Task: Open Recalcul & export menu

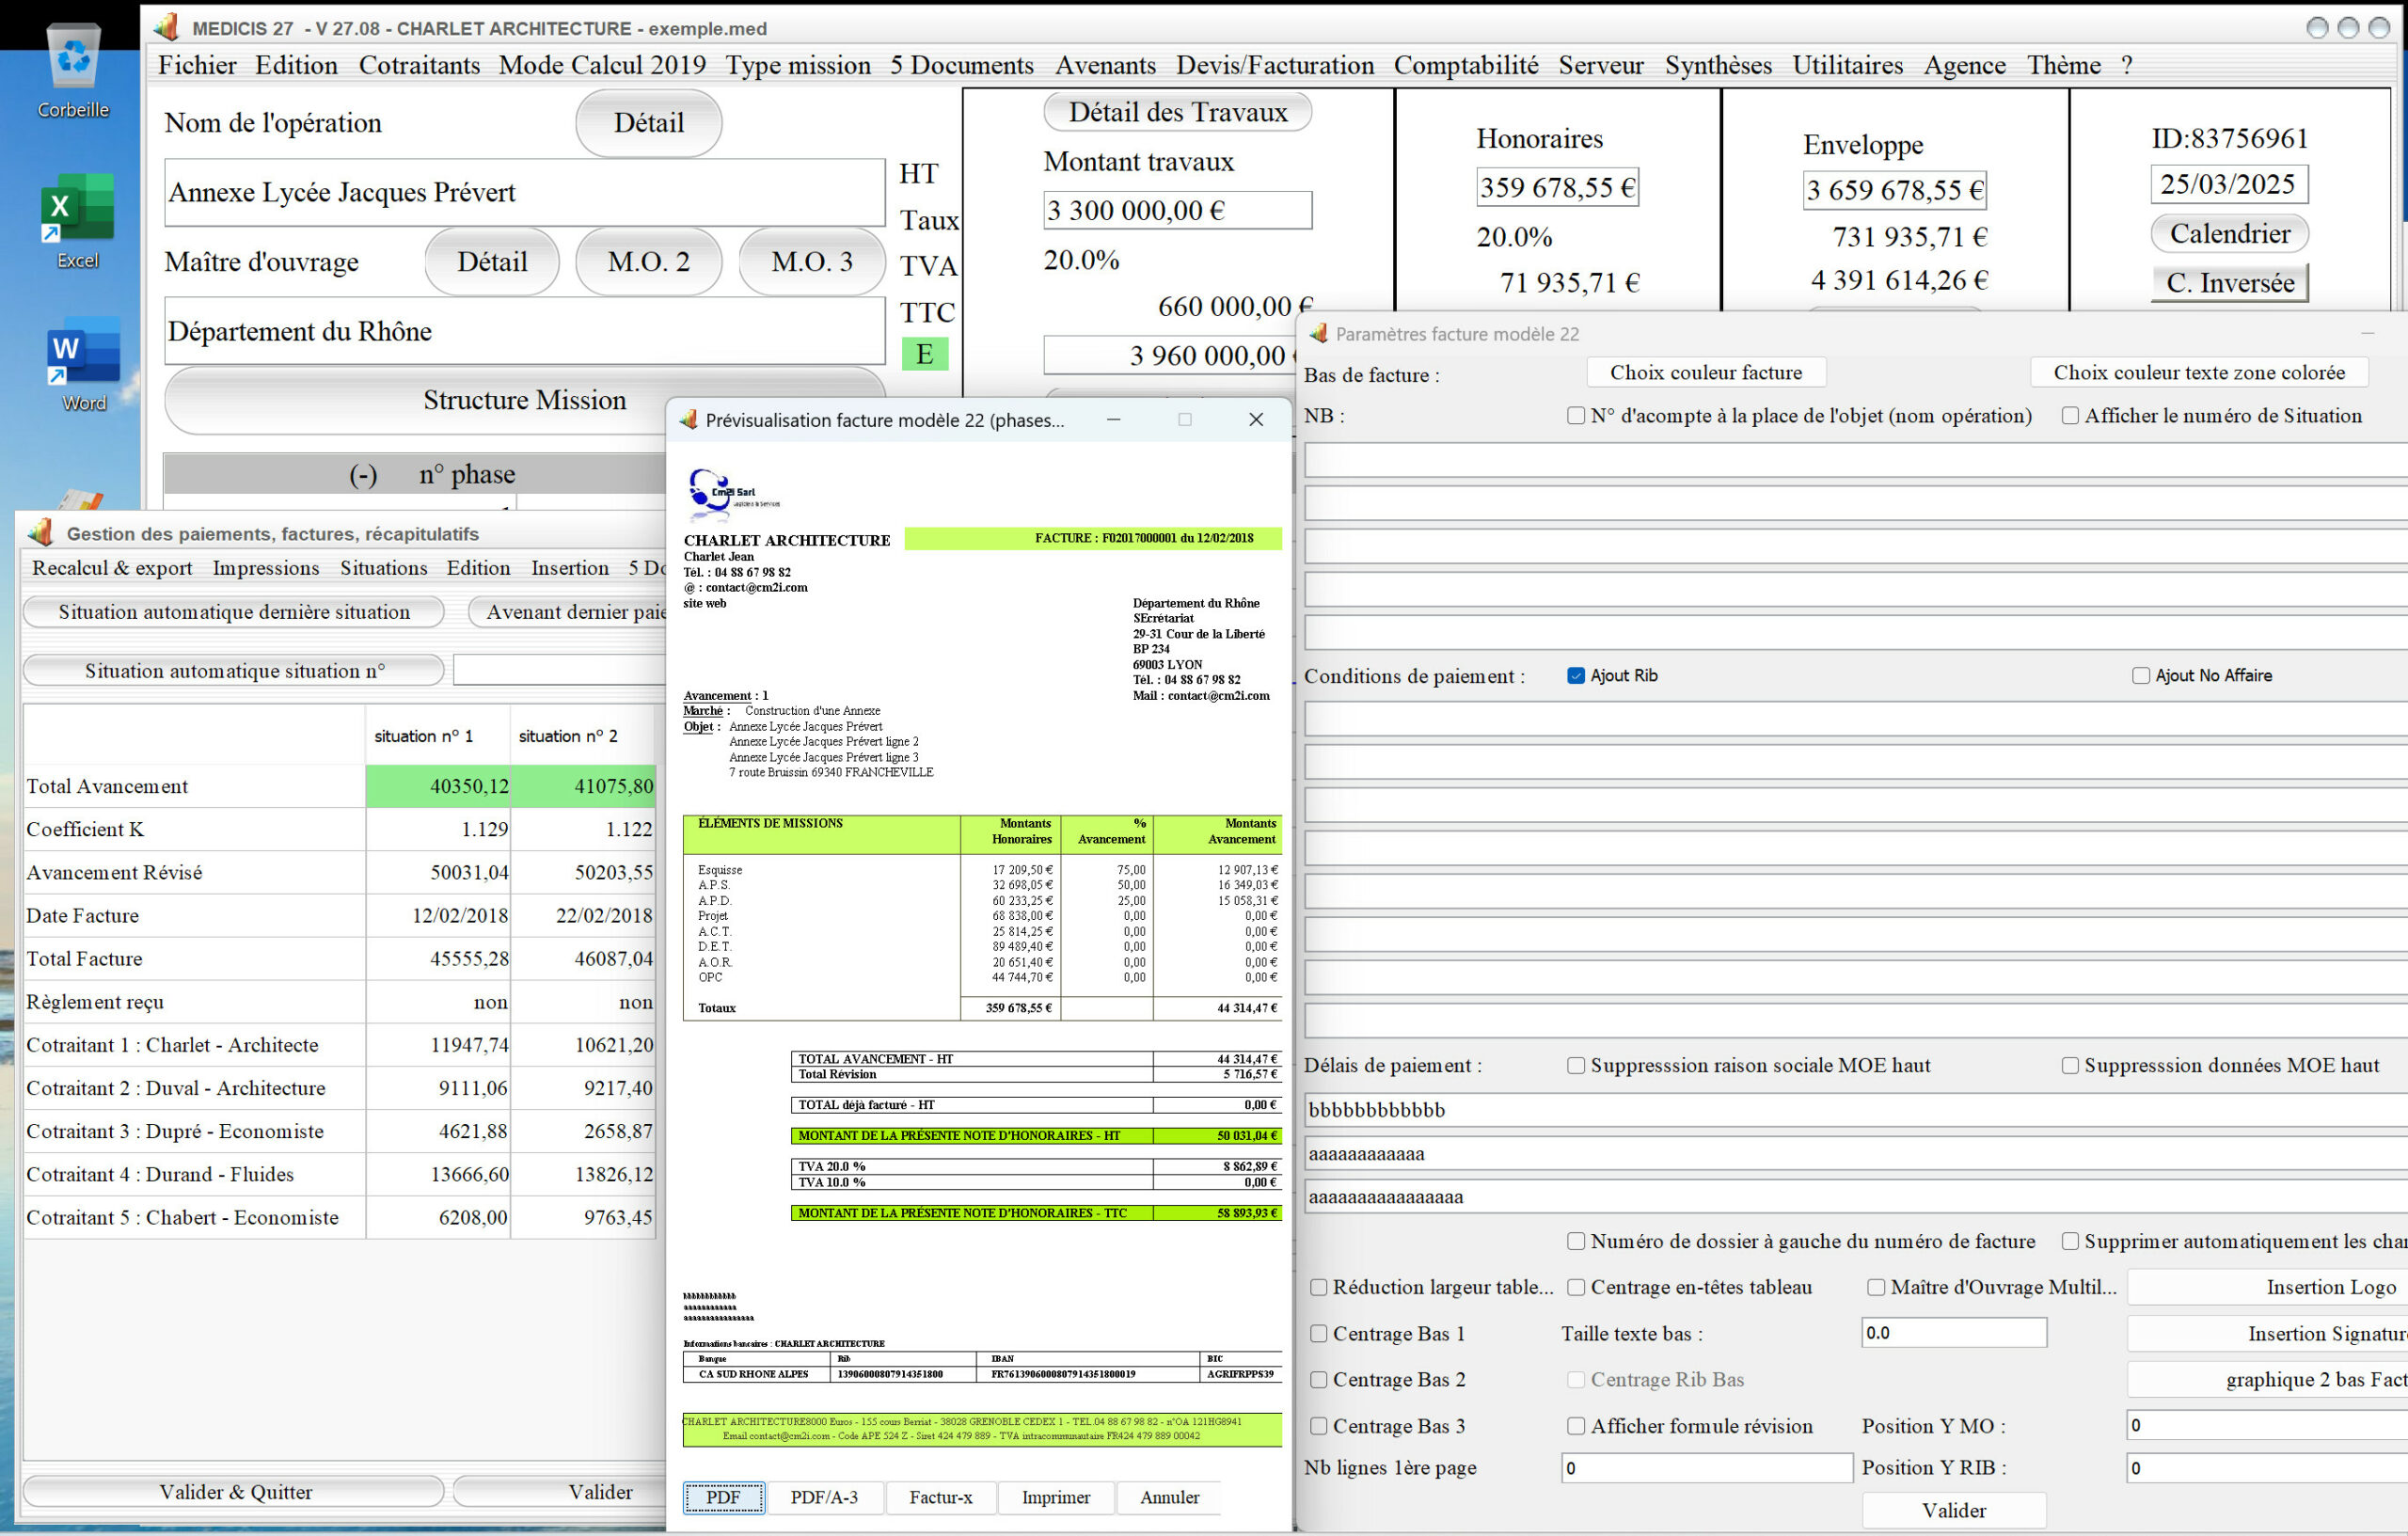Action: click(x=112, y=567)
